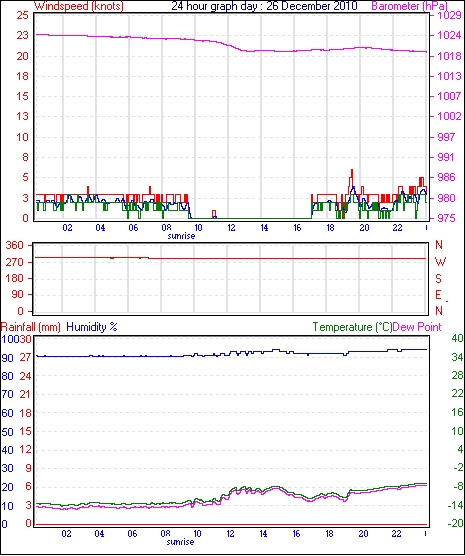Click the W compass direction label
This screenshot has width=465, height=556.
point(440,262)
